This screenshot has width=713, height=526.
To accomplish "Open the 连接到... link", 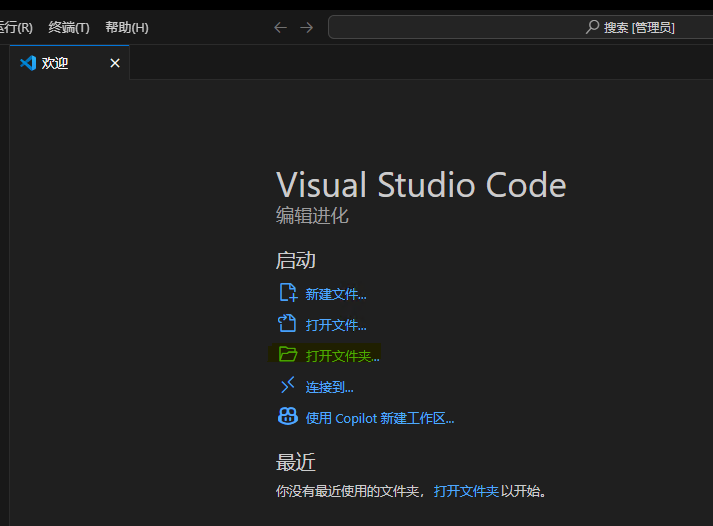I will click(329, 387).
